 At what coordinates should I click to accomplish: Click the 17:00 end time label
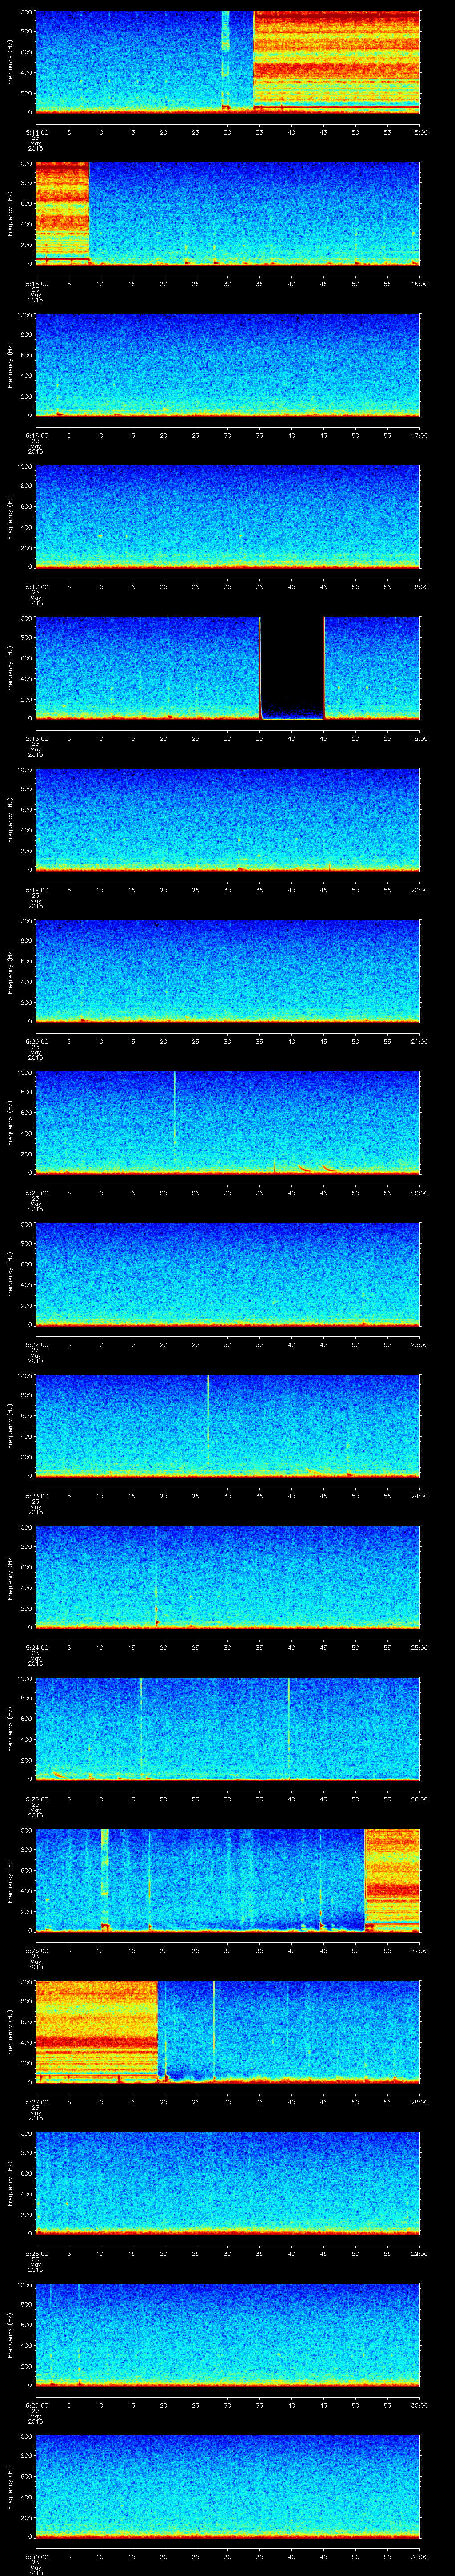click(x=419, y=435)
